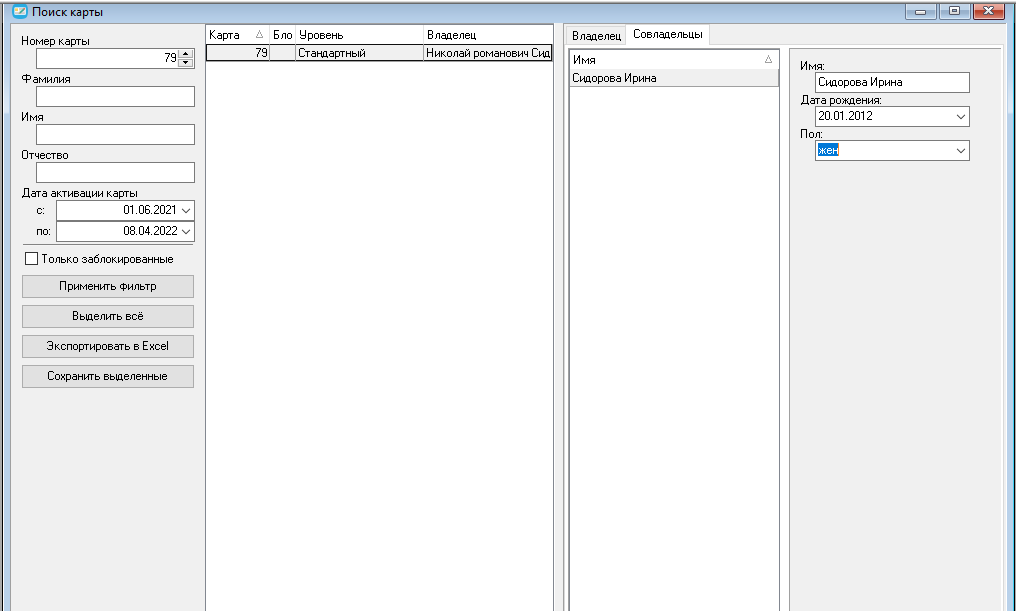Select the Николай романович owner cell
Screen dimensions: 1016x611
click(x=487, y=53)
